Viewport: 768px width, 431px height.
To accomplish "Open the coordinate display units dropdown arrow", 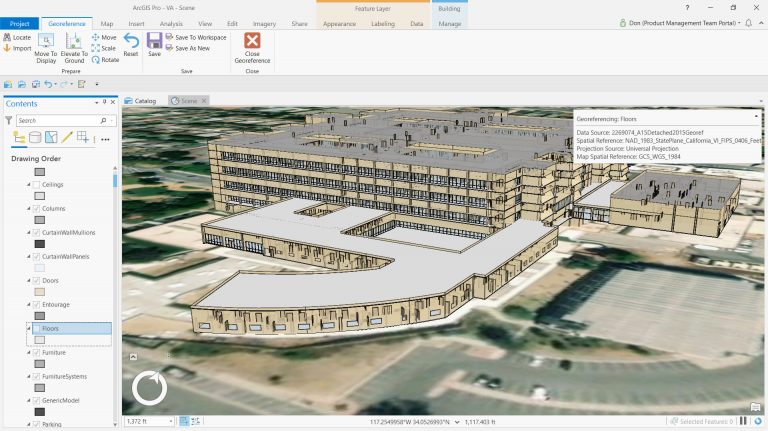I will (457, 422).
